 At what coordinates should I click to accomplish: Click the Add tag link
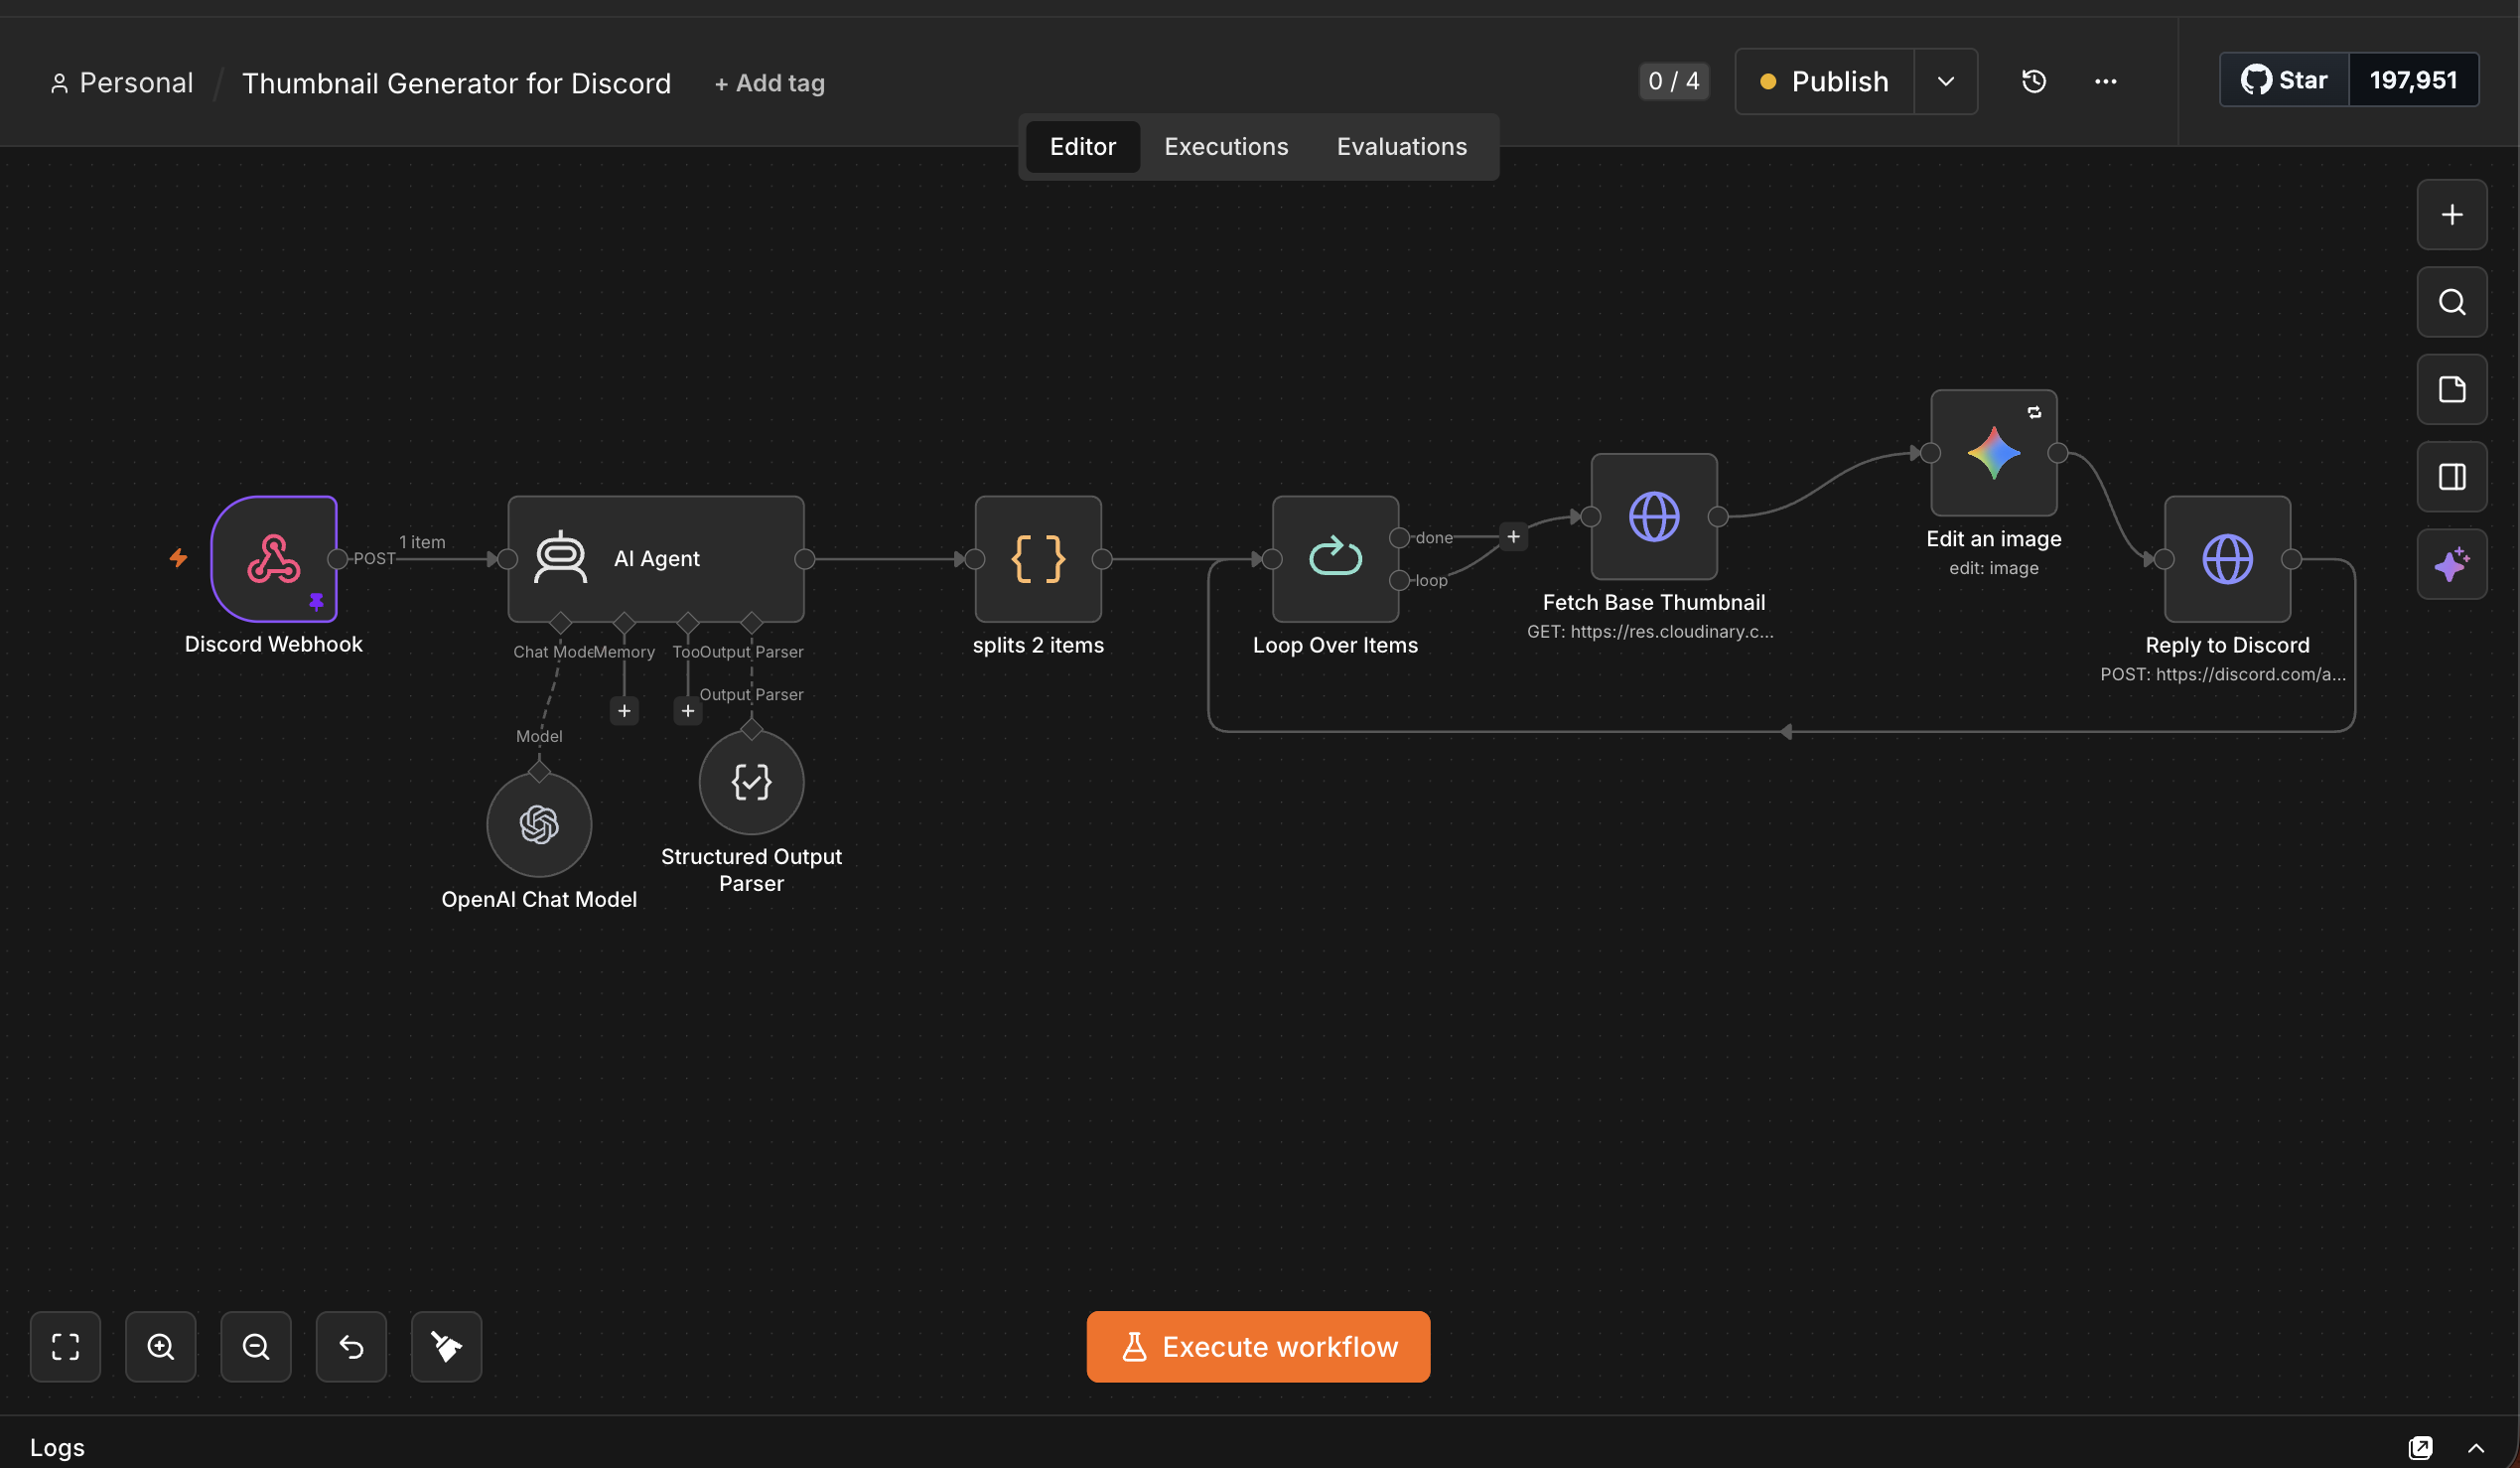click(769, 82)
